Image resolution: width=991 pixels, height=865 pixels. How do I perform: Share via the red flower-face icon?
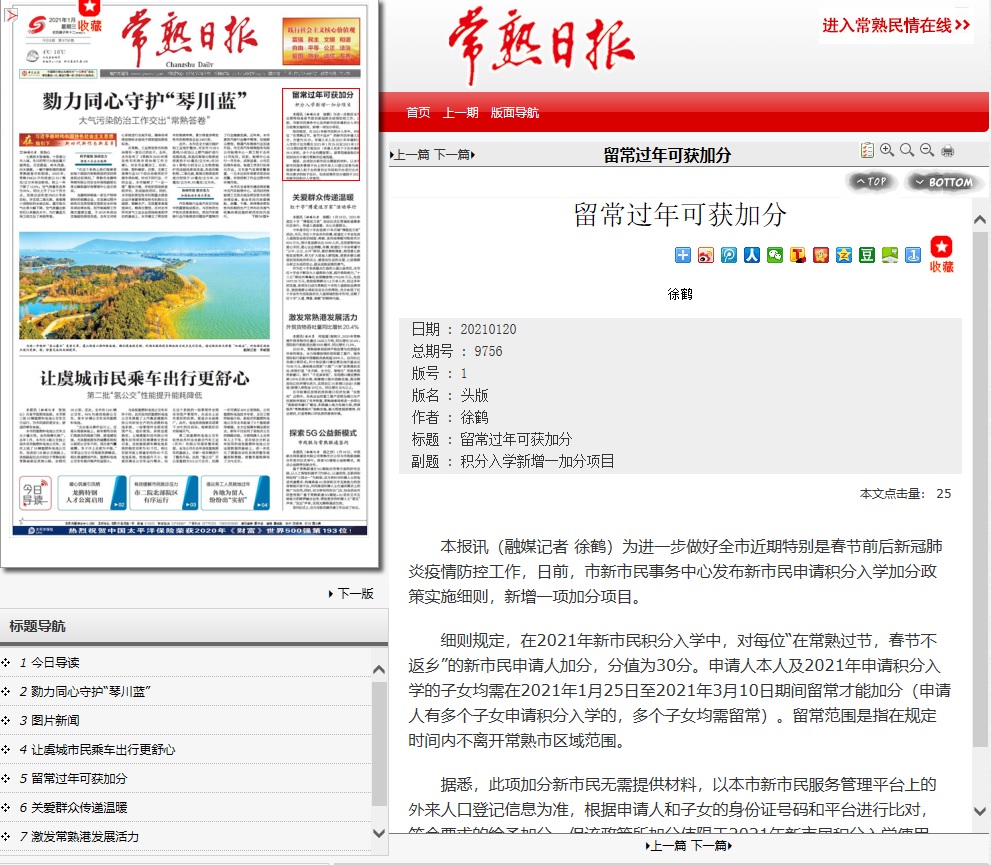coord(821,255)
